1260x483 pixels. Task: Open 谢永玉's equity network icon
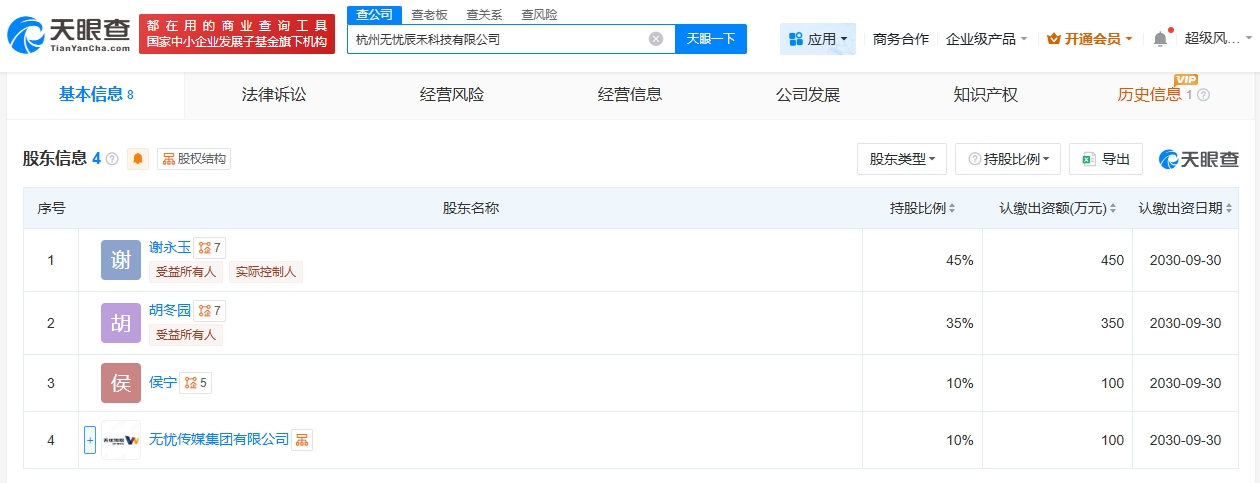pyautogui.click(x=209, y=248)
